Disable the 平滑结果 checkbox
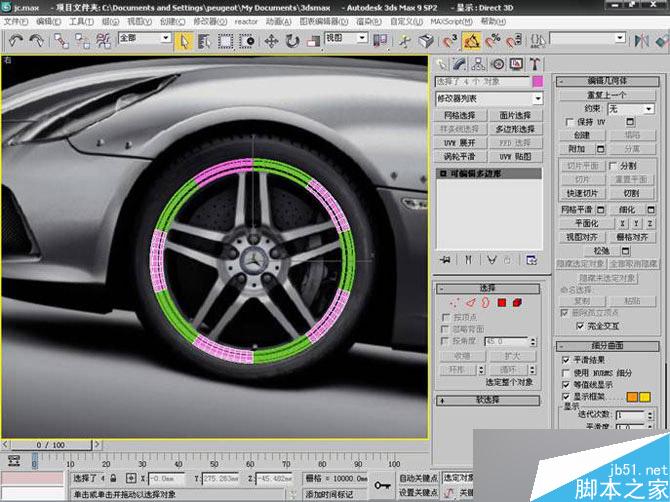The image size is (670, 502). click(x=566, y=359)
